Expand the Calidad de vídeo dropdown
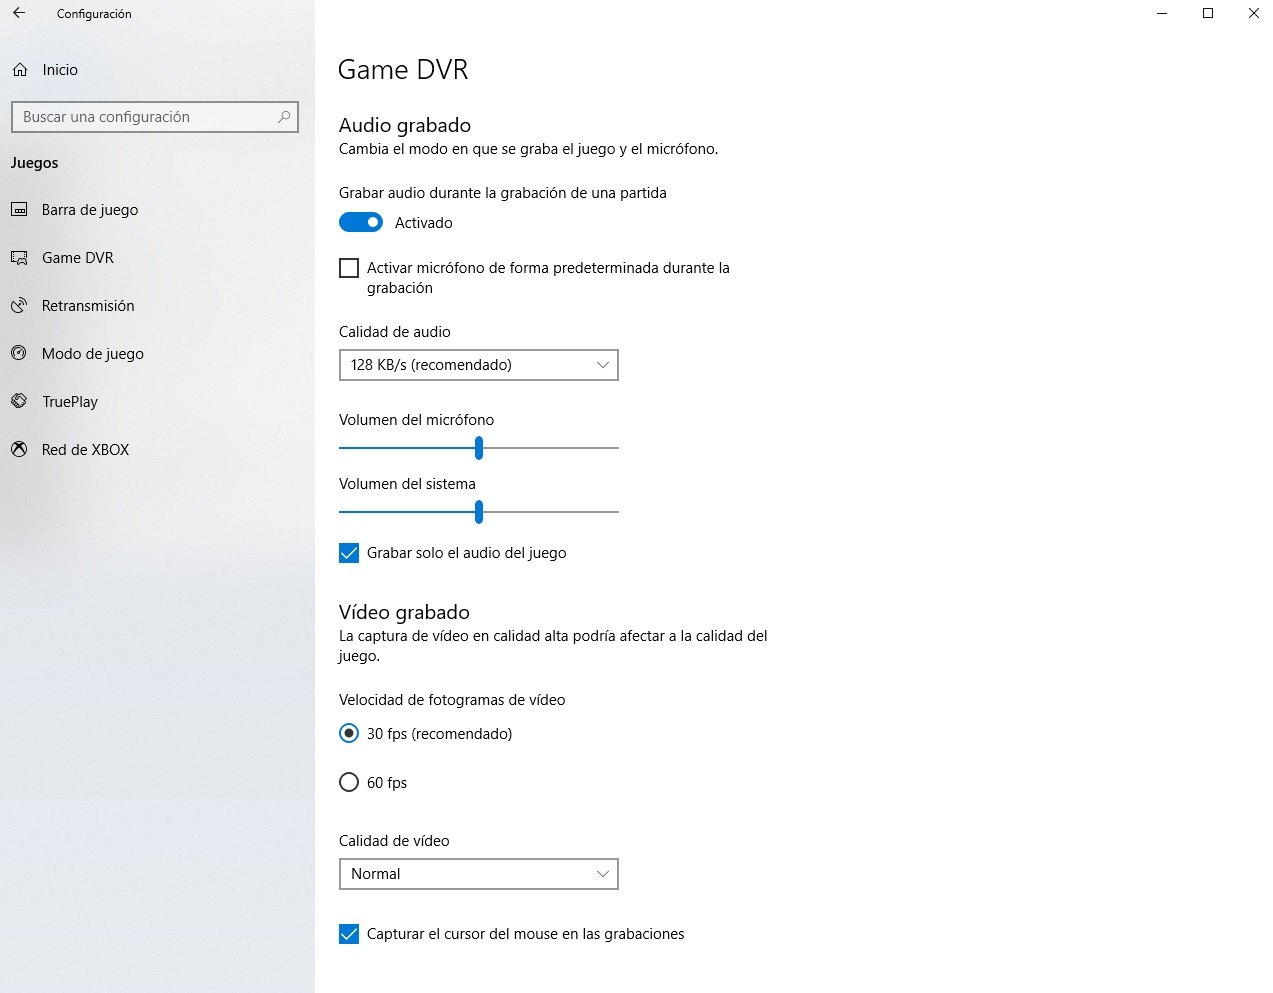 [x=478, y=874]
